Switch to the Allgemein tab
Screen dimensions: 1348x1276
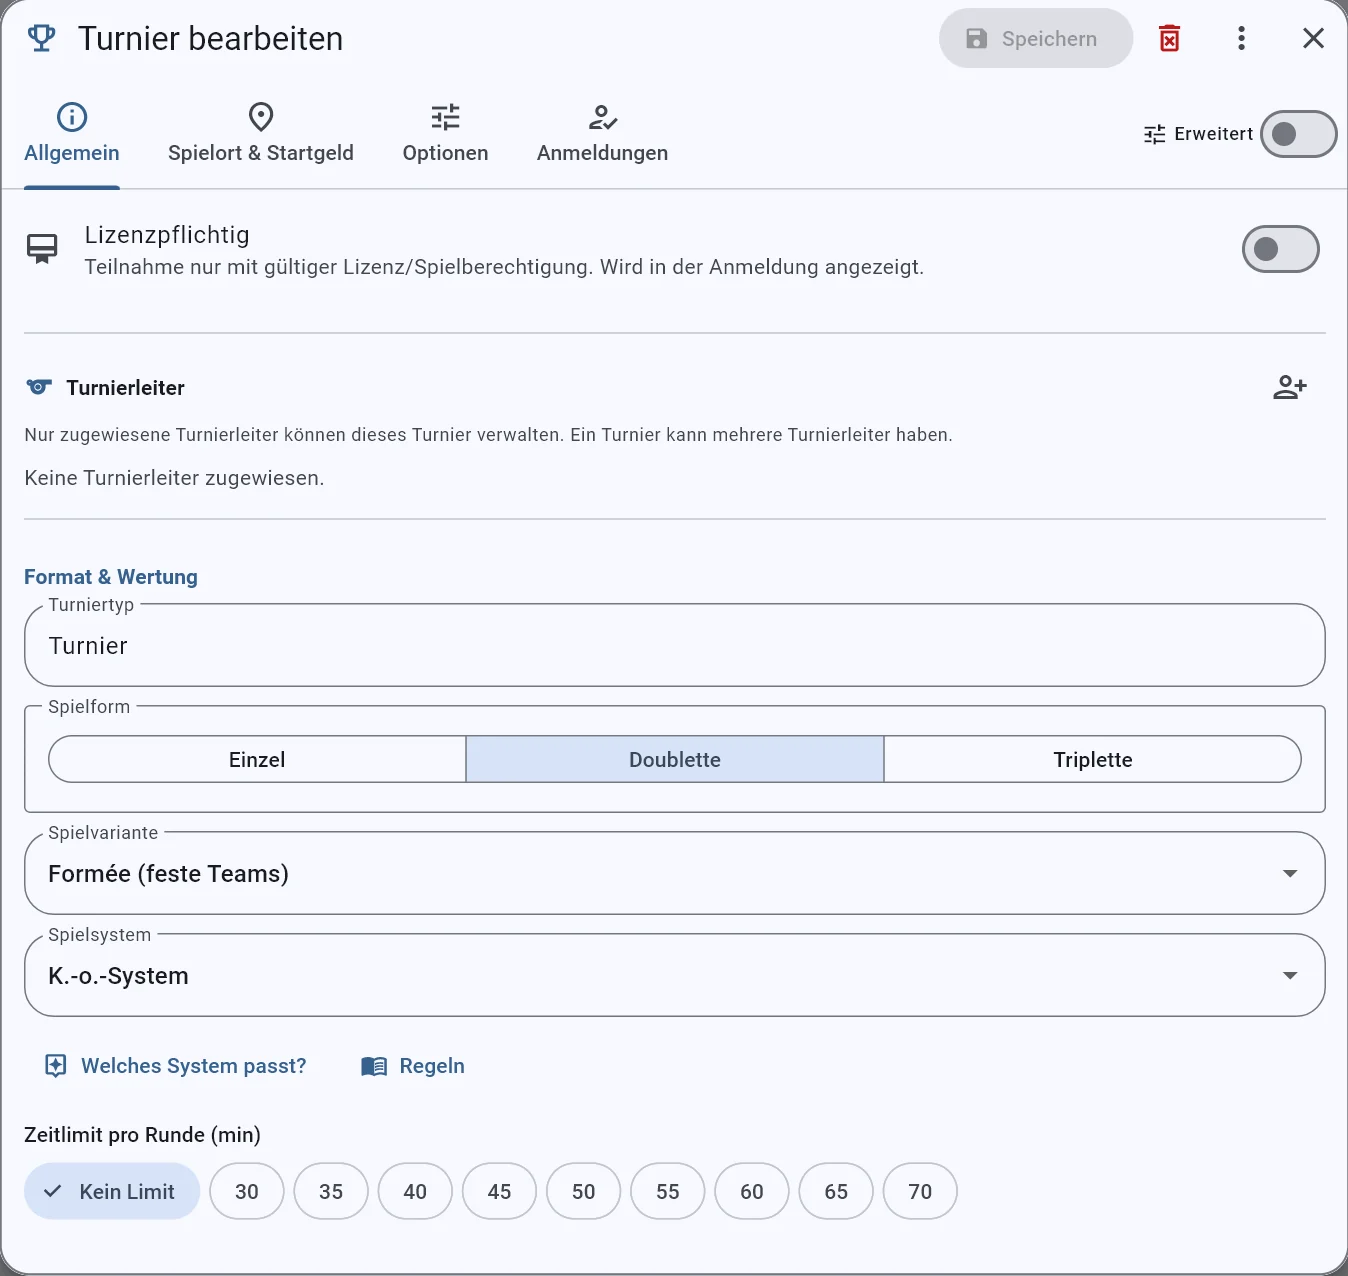[72, 133]
